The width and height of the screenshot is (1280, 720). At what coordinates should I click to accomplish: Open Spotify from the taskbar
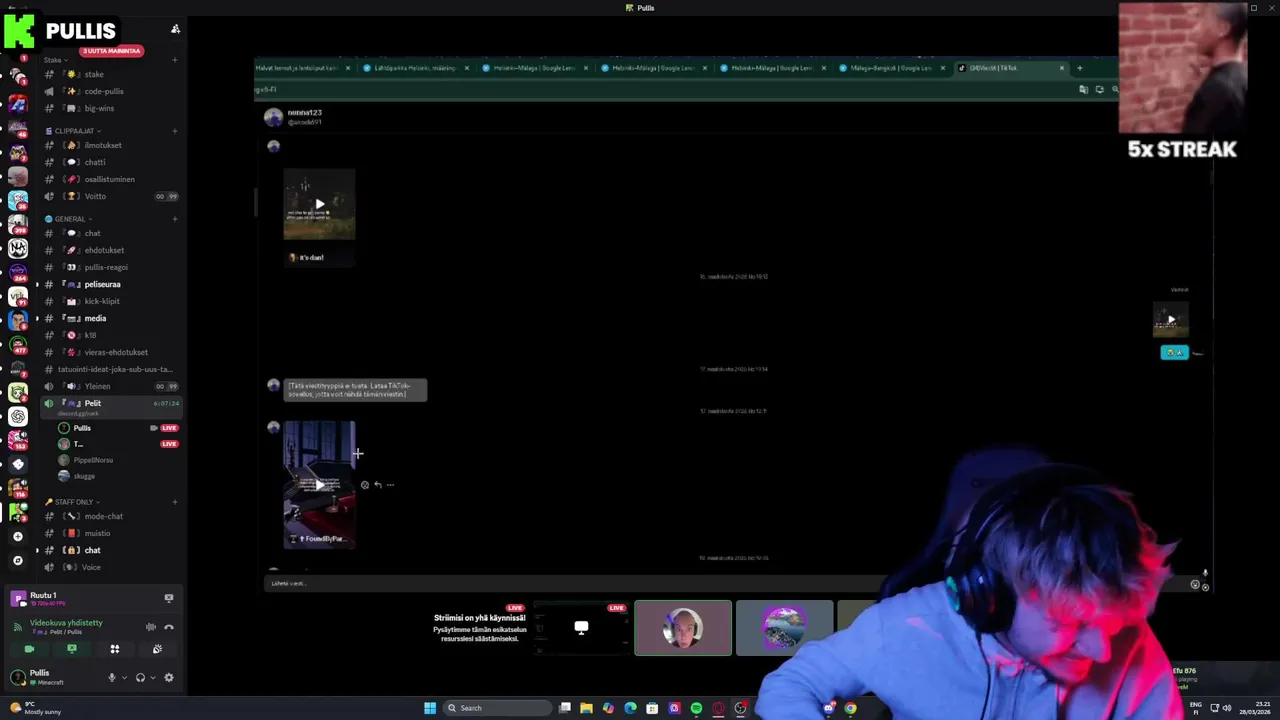click(x=696, y=708)
